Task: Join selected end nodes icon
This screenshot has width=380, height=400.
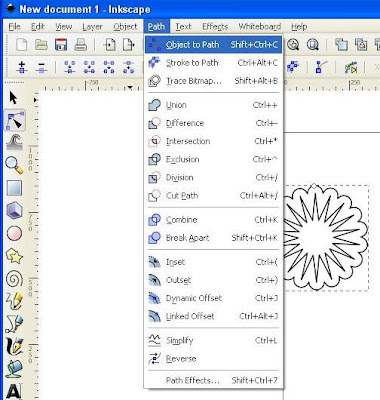Action: tap(70, 67)
